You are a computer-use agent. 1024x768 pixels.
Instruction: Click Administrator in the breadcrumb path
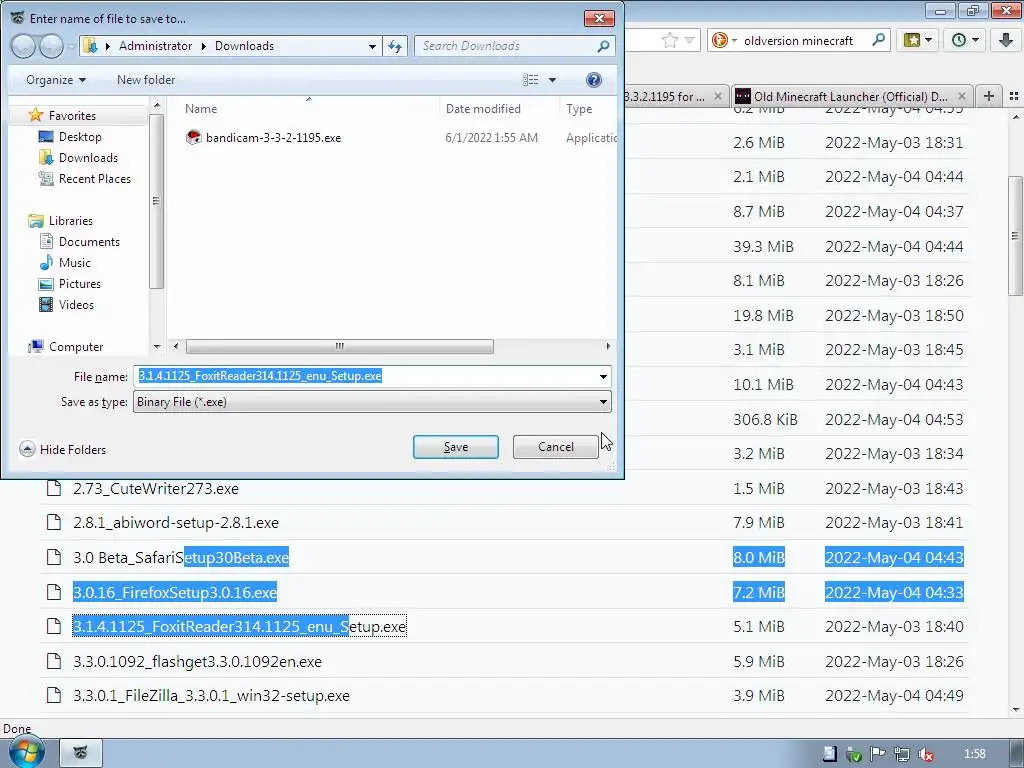pyautogui.click(x=155, y=46)
